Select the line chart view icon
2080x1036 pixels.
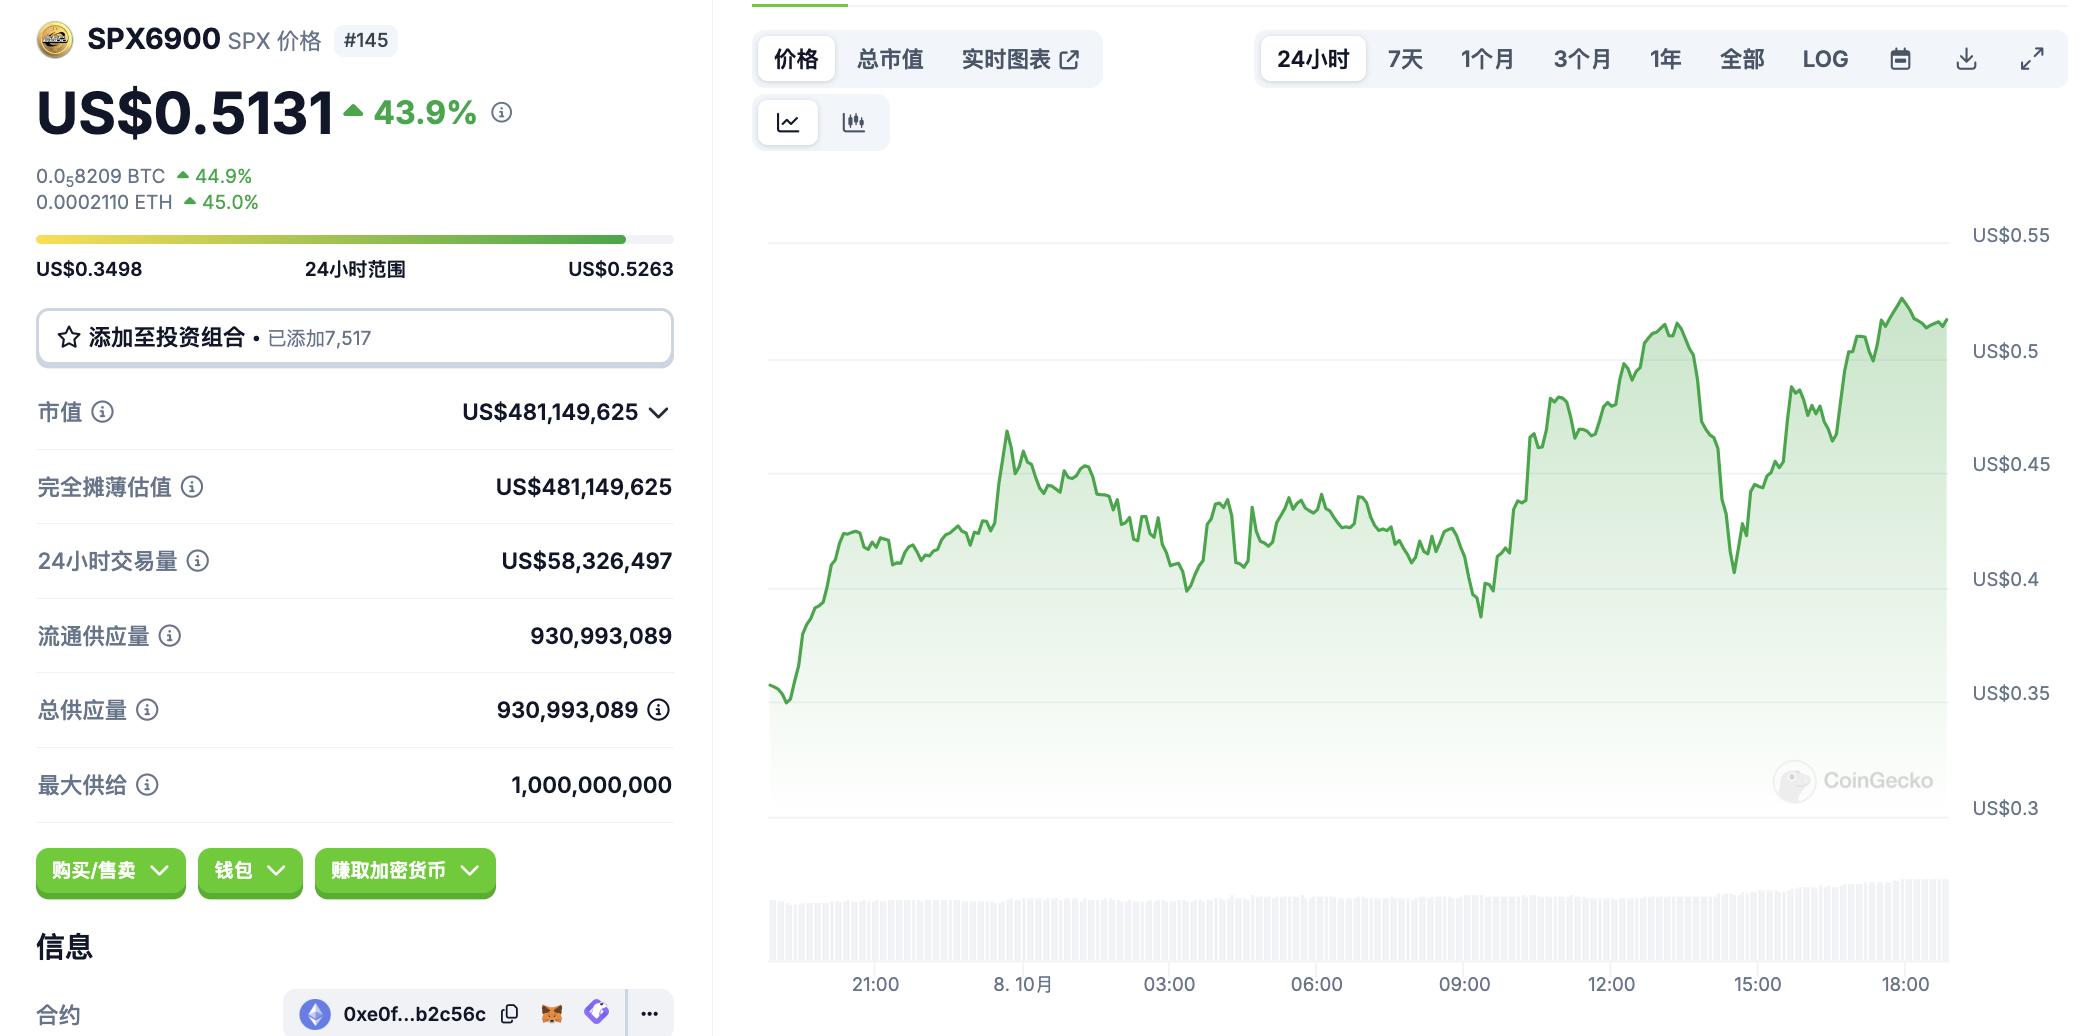point(788,123)
